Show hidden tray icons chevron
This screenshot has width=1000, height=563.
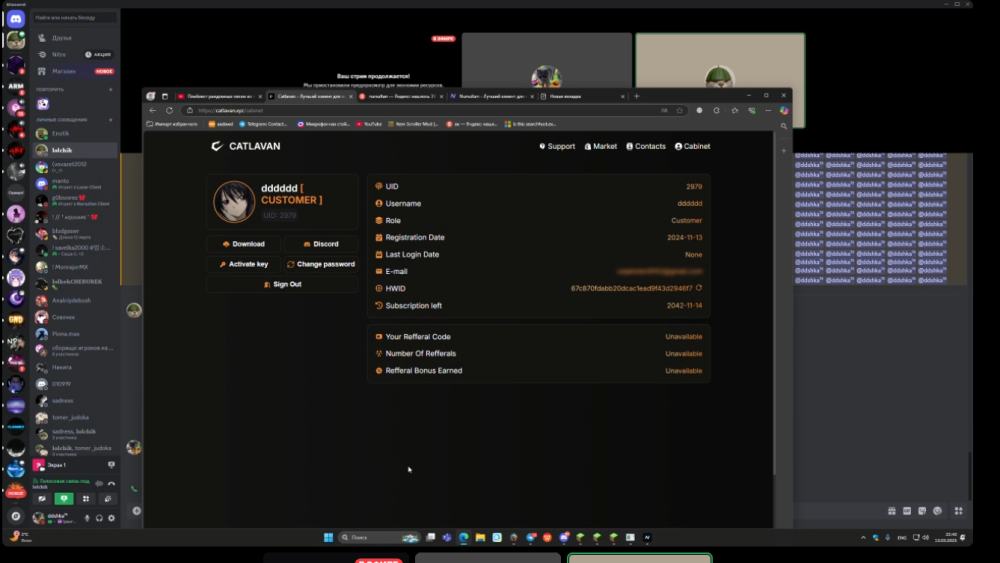click(x=864, y=537)
